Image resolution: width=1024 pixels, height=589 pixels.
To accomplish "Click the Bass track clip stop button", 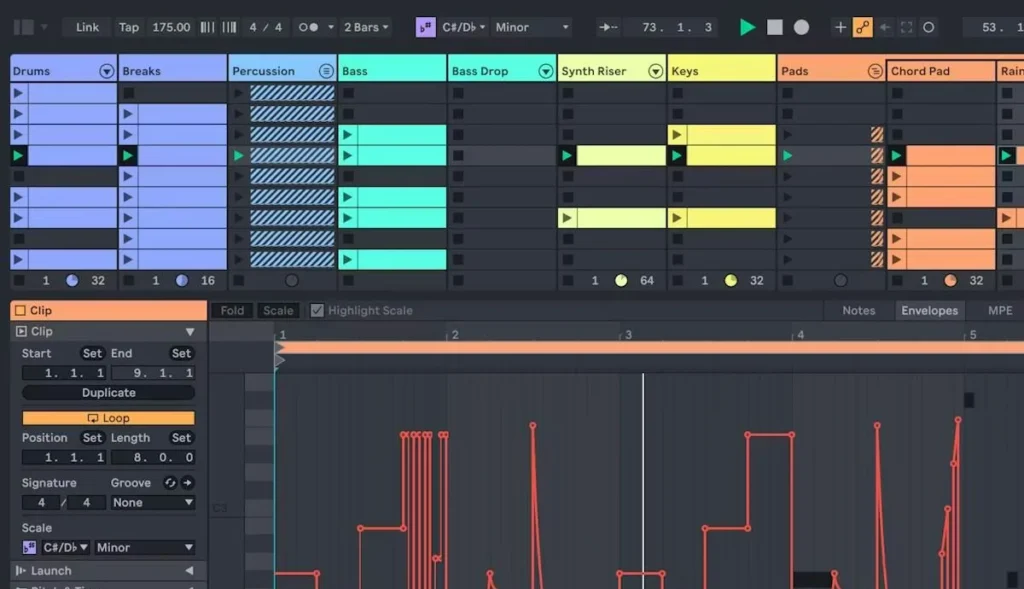I will [349, 280].
